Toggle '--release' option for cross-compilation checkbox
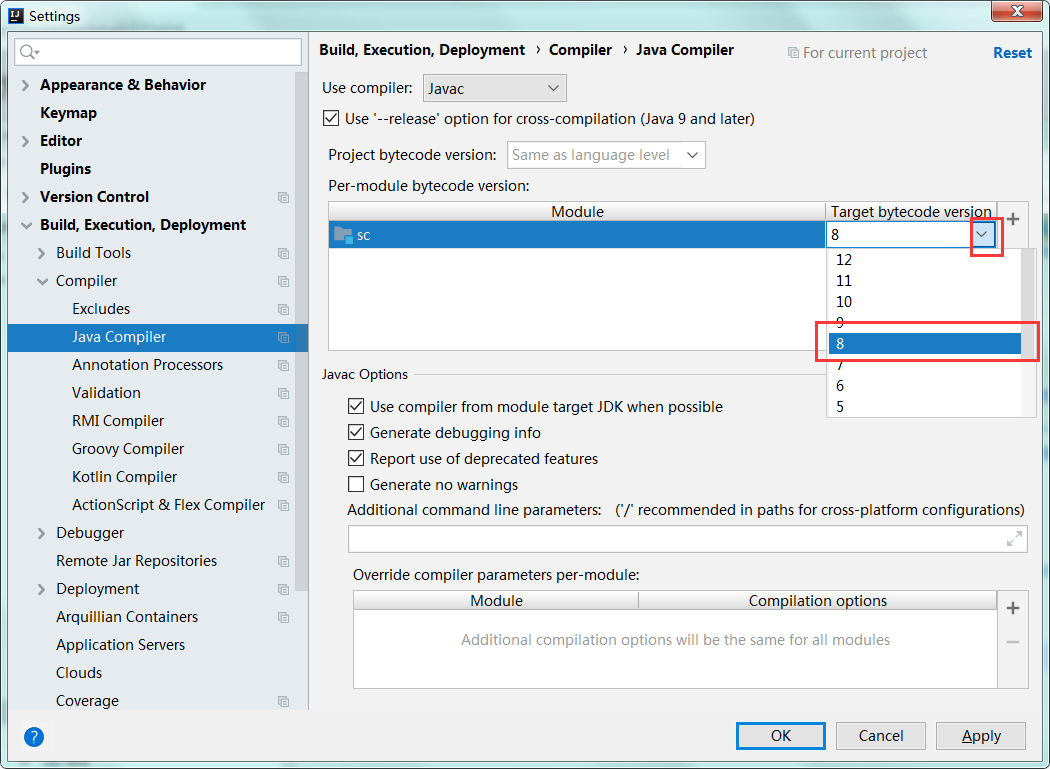The image size is (1050, 769). click(x=331, y=119)
